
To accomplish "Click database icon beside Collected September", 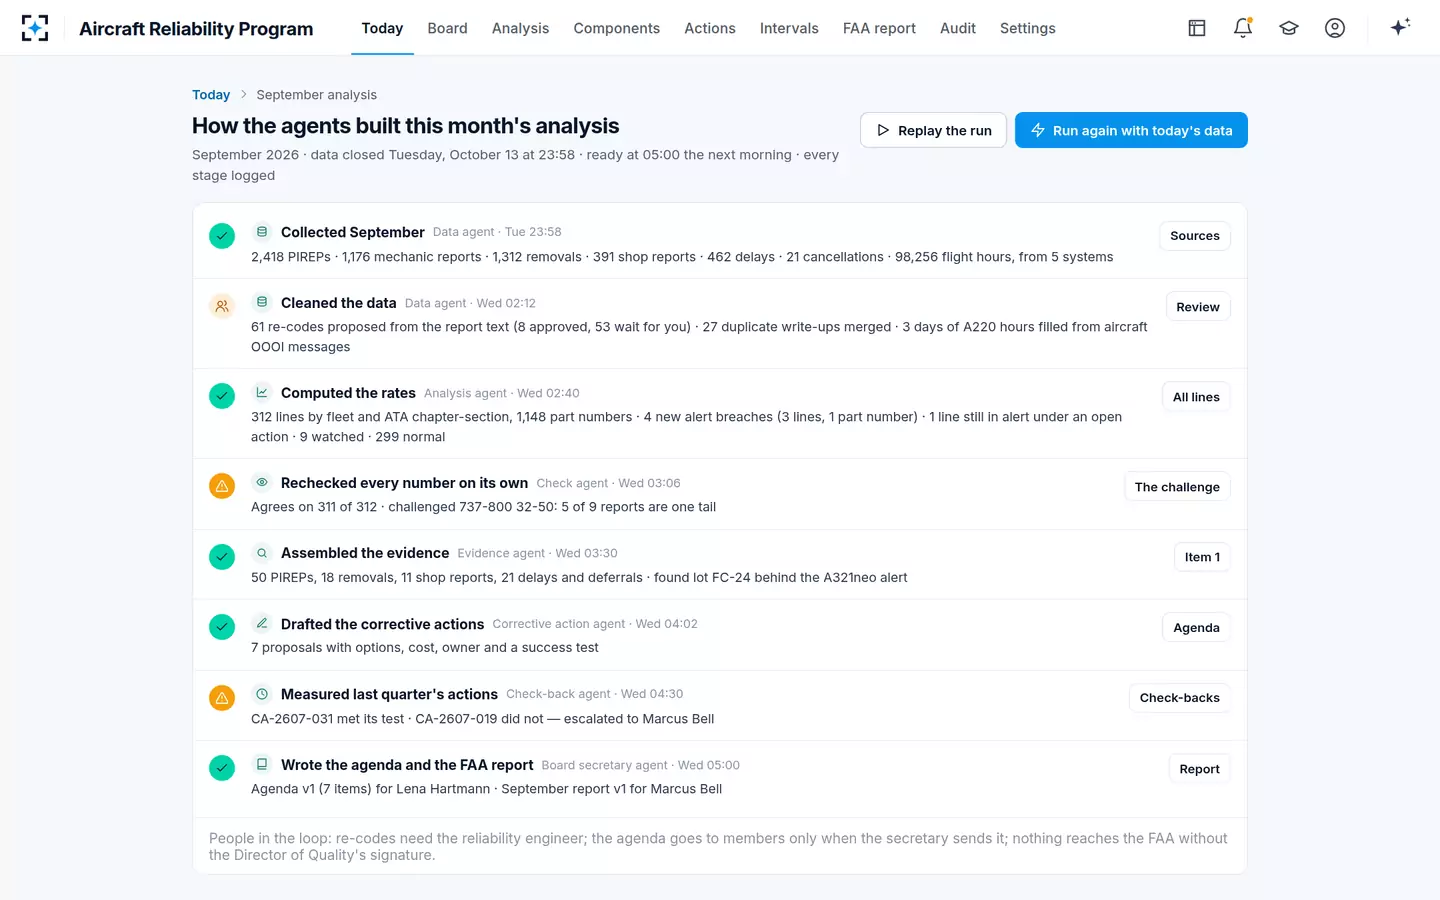I will (262, 232).
